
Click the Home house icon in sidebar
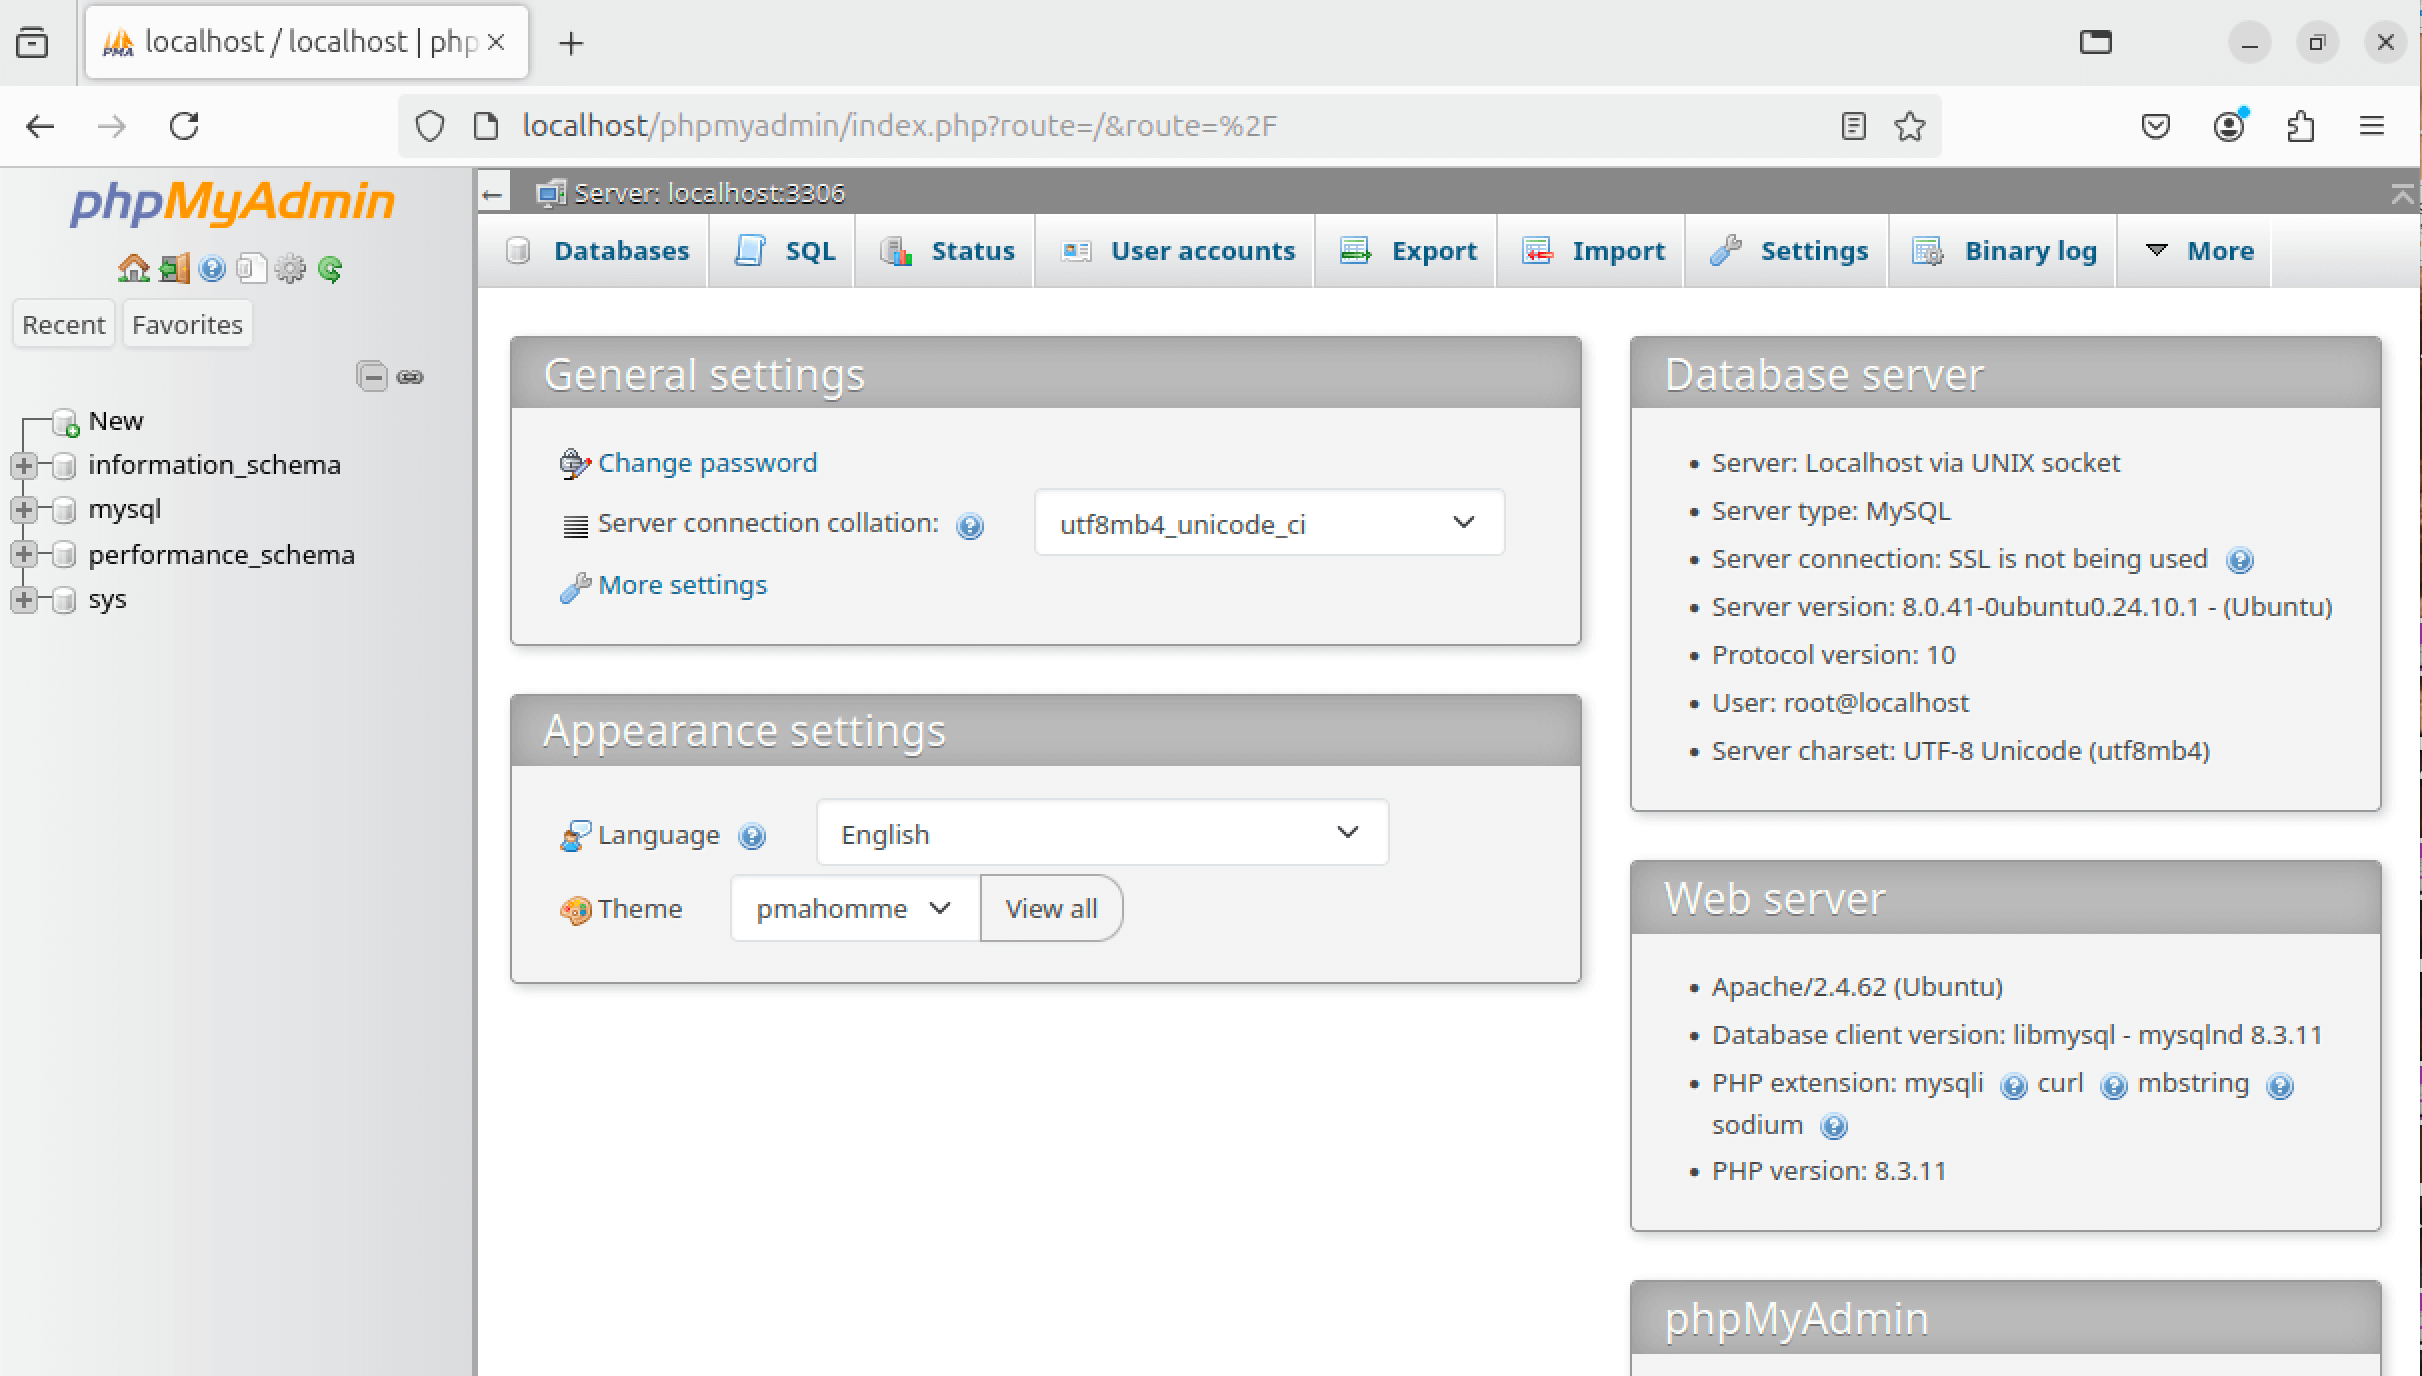tap(132, 268)
